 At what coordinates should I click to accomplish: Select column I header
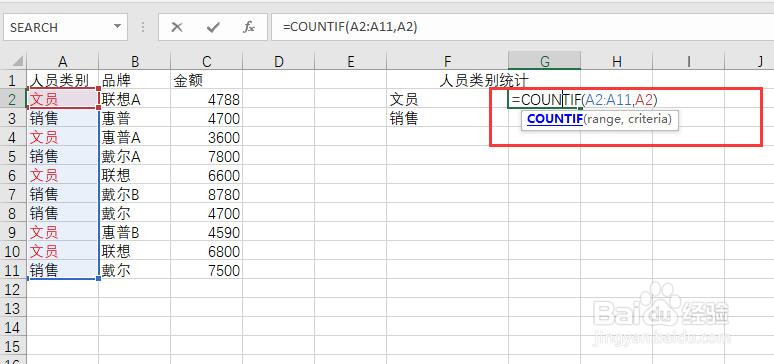(689, 61)
